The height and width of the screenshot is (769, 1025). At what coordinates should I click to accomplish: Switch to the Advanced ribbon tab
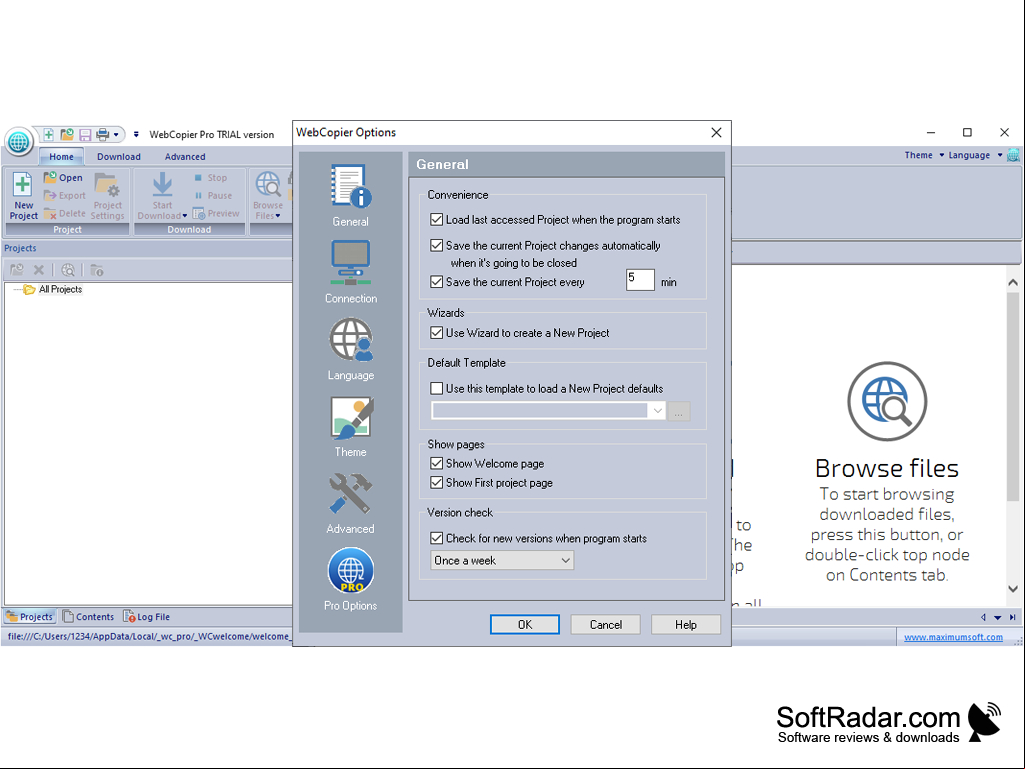(x=185, y=157)
